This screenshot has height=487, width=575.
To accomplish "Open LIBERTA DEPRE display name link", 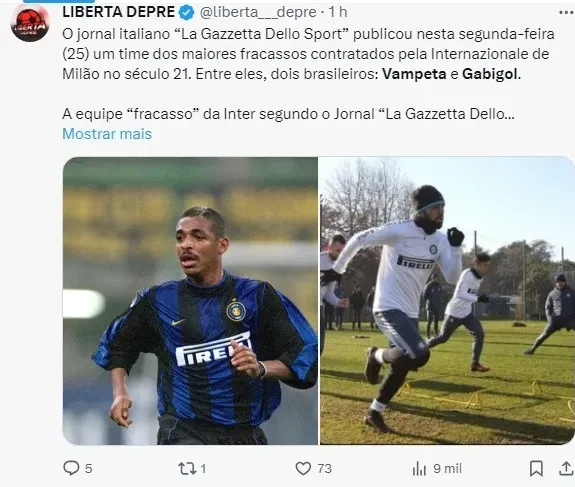I will pyautogui.click(x=118, y=12).
